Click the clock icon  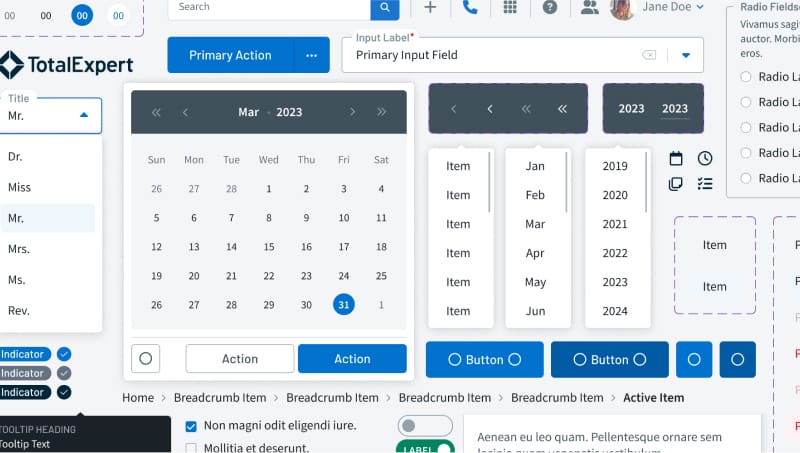(x=705, y=159)
